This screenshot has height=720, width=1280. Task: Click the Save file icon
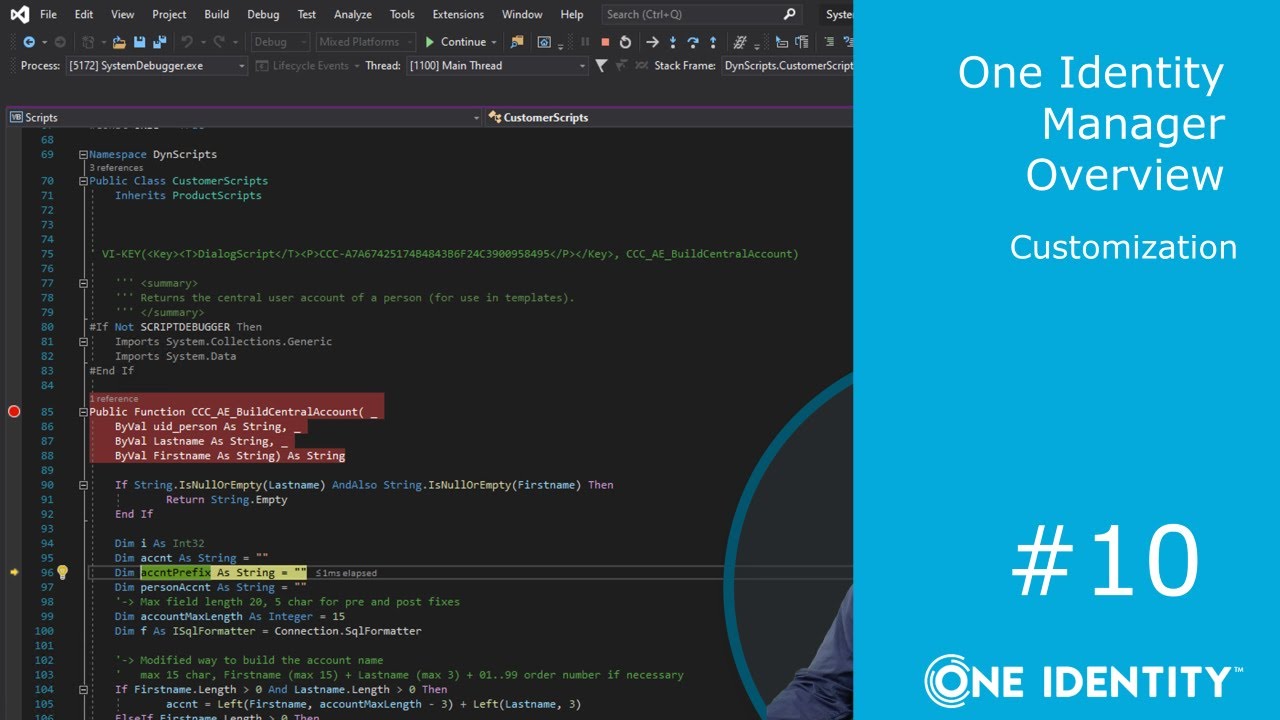tap(139, 42)
